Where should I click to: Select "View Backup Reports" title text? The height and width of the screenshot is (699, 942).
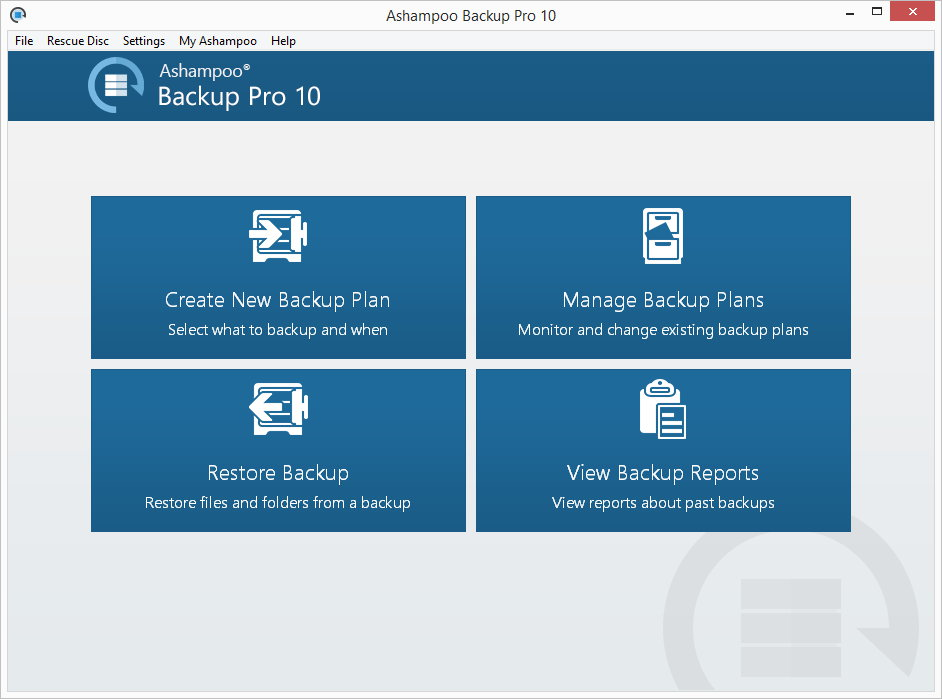pyautogui.click(x=663, y=473)
